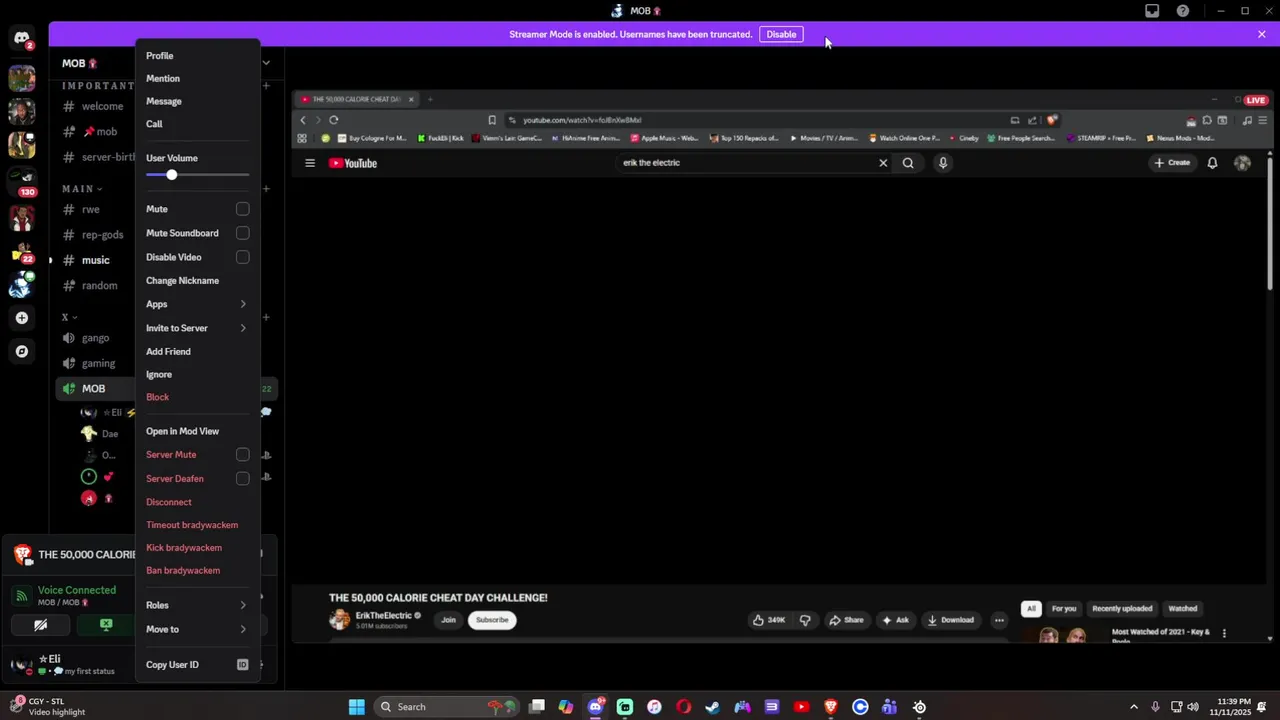
Task: Expand Roles submenu
Action: coord(243,605)
